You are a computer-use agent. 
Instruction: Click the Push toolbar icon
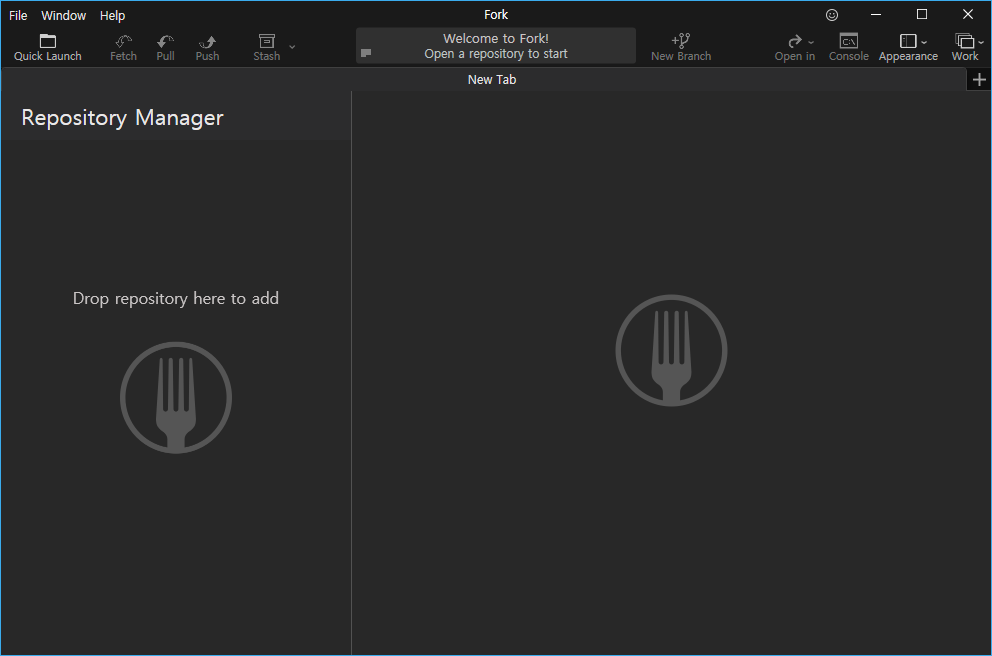click(x=208, y=42)
